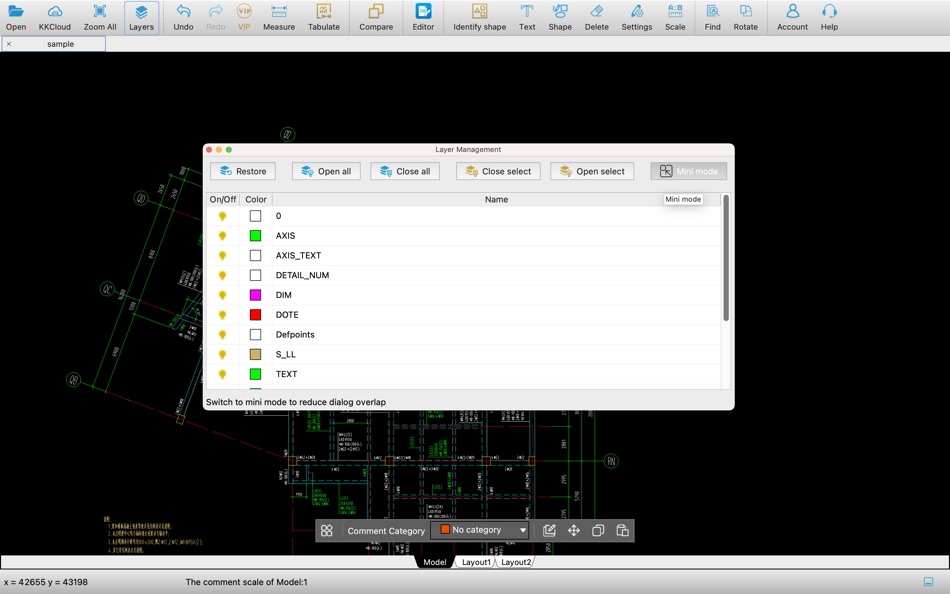
Task: Click the tan S_LL color swatch
Action: [256, 355]
